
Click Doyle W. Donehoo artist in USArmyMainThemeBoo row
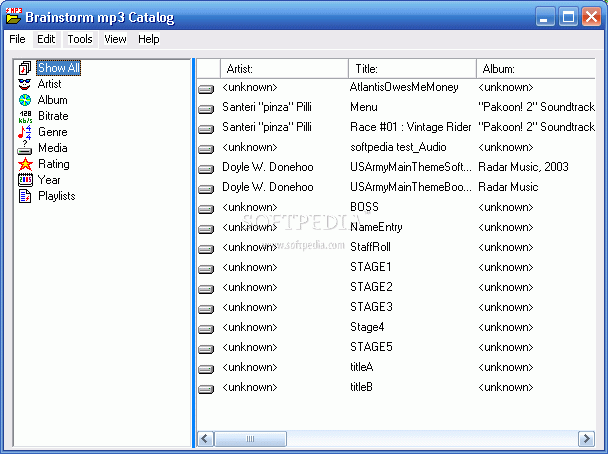268,187
